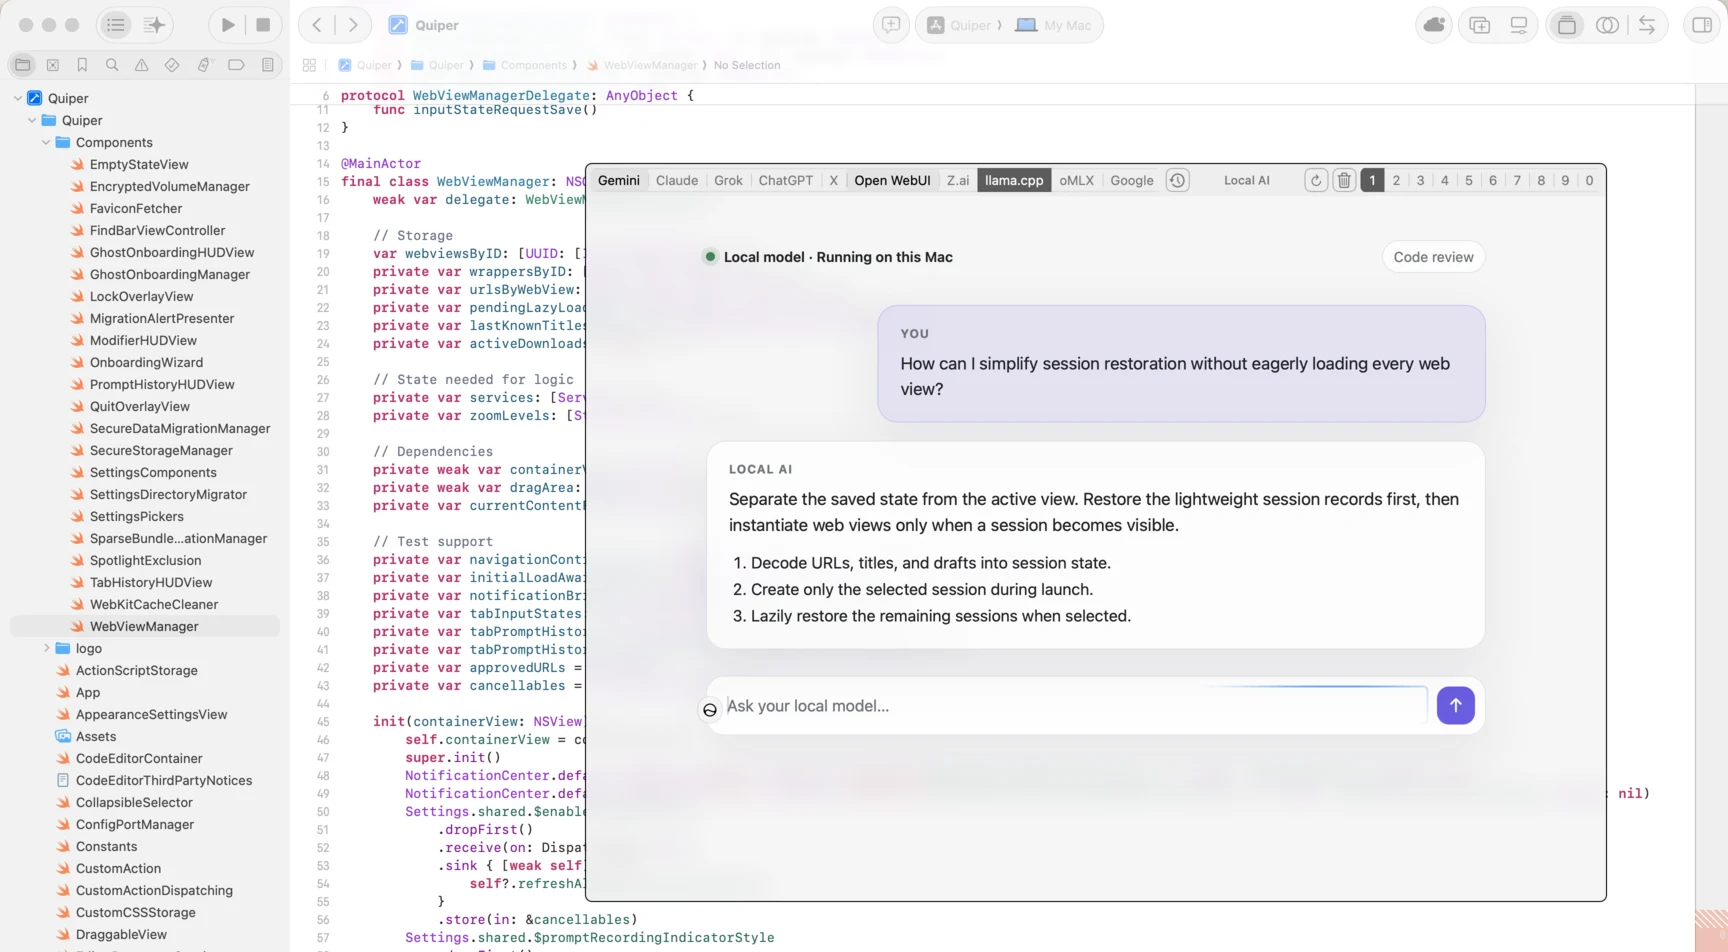Viewport: 1728px width, 952px height.
Task: Delete session with the trash icon
Action: click(x=1344, y=181)
